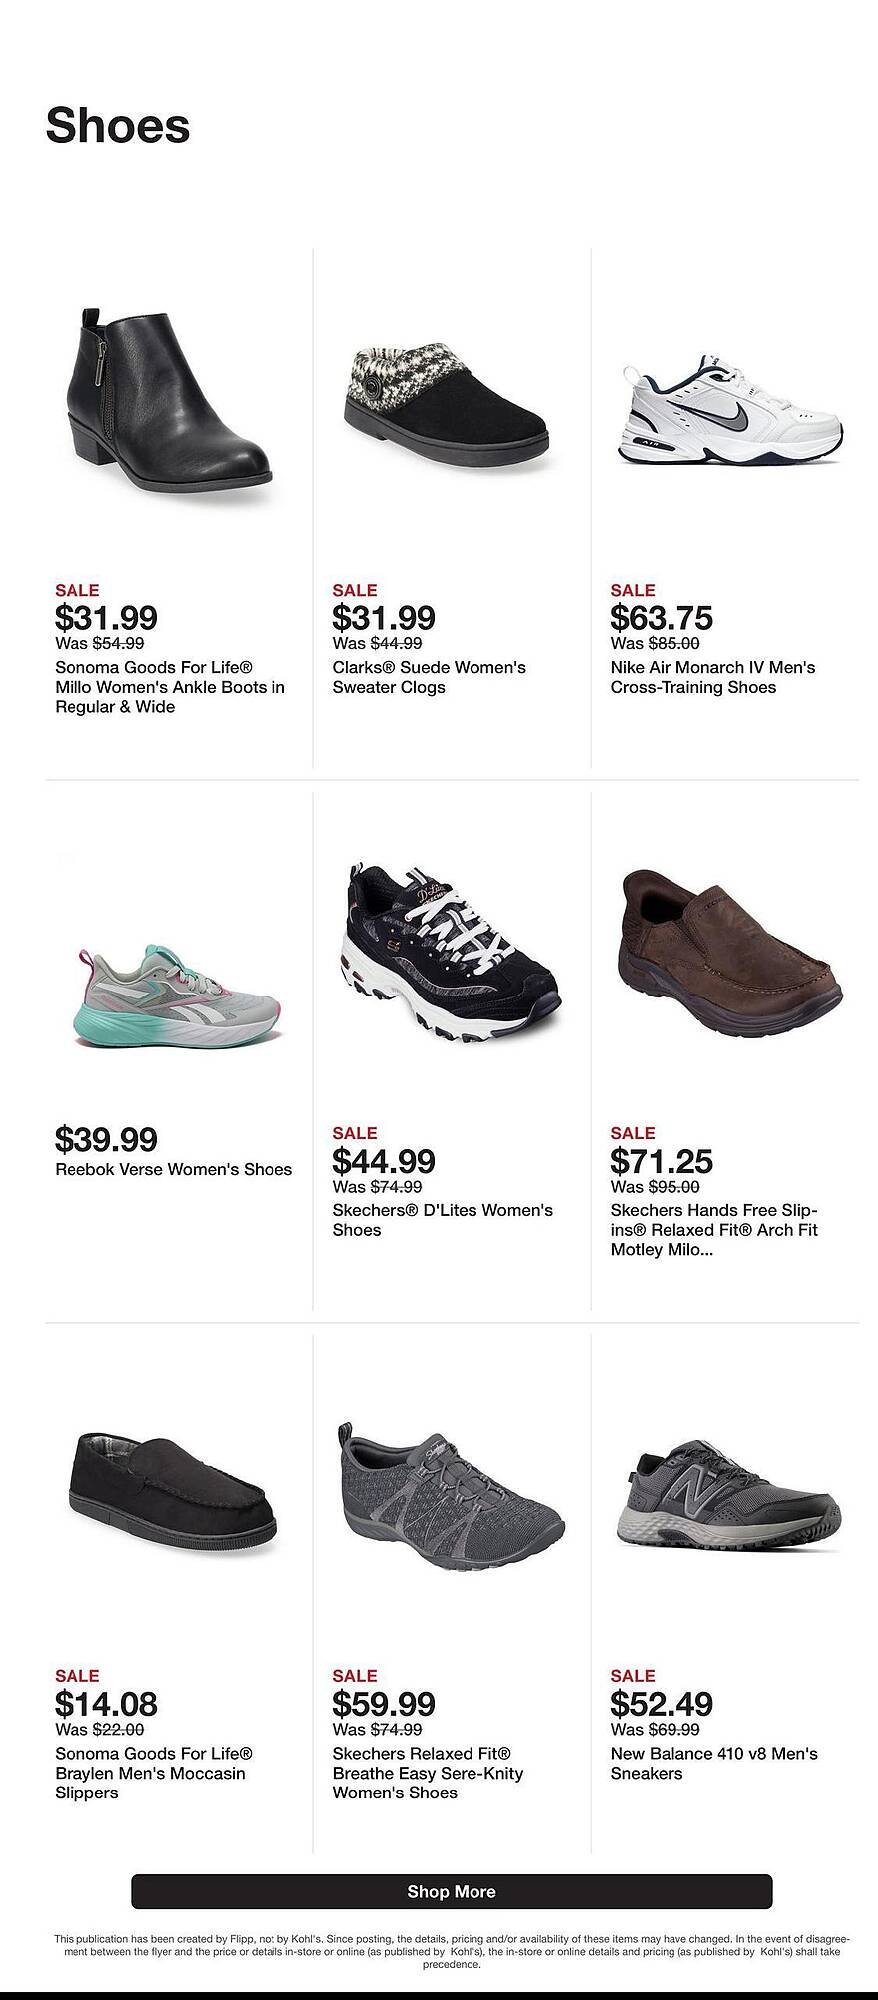Image resolution: width=878 pixels, height=2000 pixels.
Task: Click the black ankle boot product image
Action: pyautogui.click(x=170, y=400)
